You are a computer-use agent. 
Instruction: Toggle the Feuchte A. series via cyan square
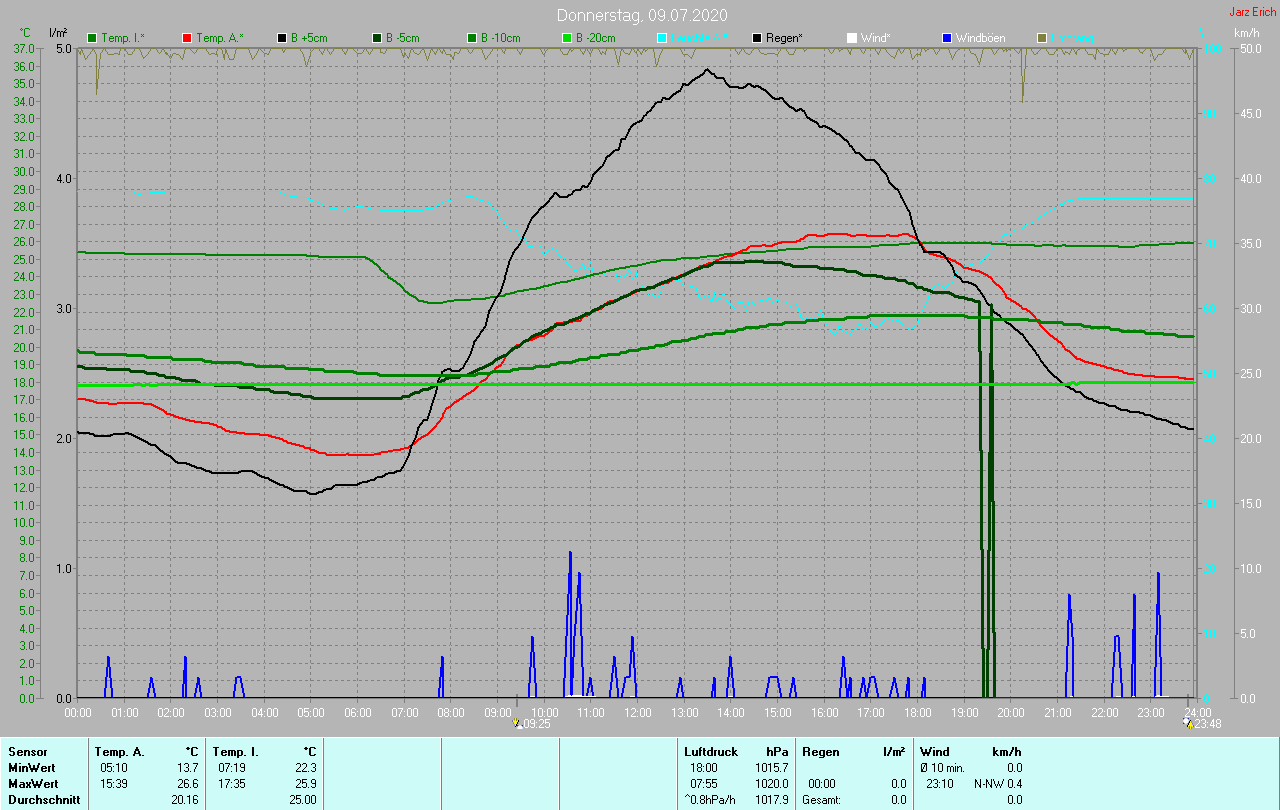coord(663,38)
